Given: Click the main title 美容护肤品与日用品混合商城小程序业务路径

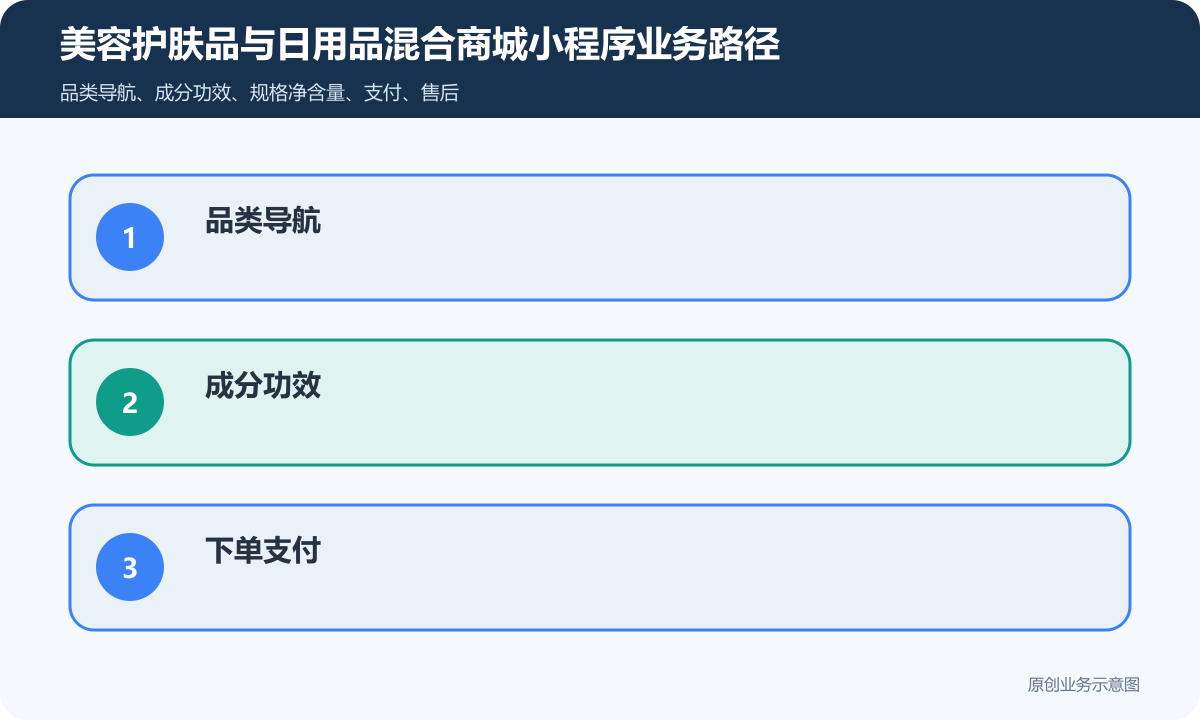Looking at the screenshot, I should point(420,45).
